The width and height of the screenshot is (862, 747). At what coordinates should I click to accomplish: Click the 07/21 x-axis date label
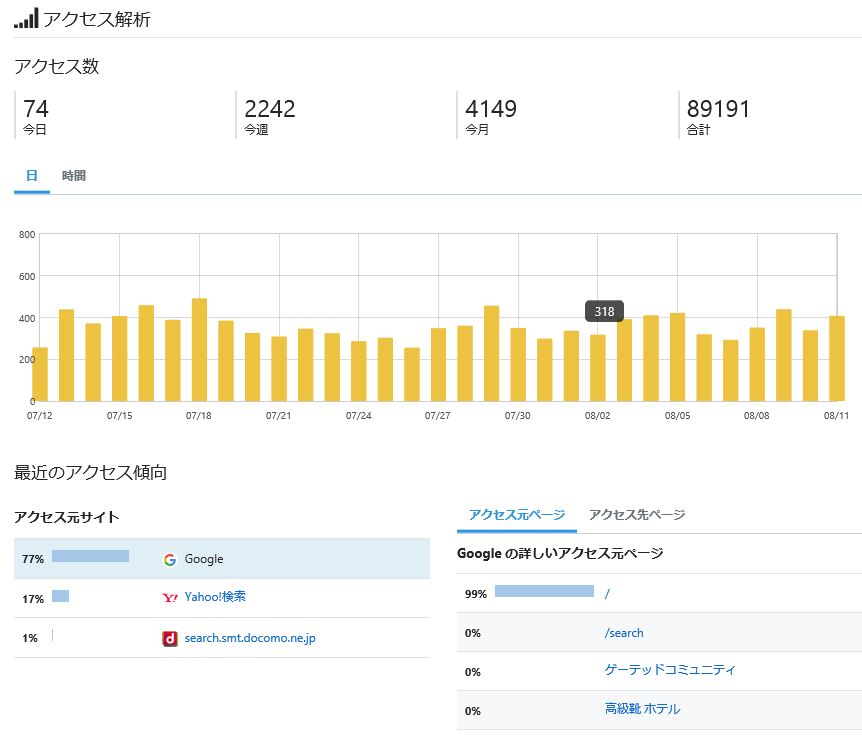click(x=279, y=416)
